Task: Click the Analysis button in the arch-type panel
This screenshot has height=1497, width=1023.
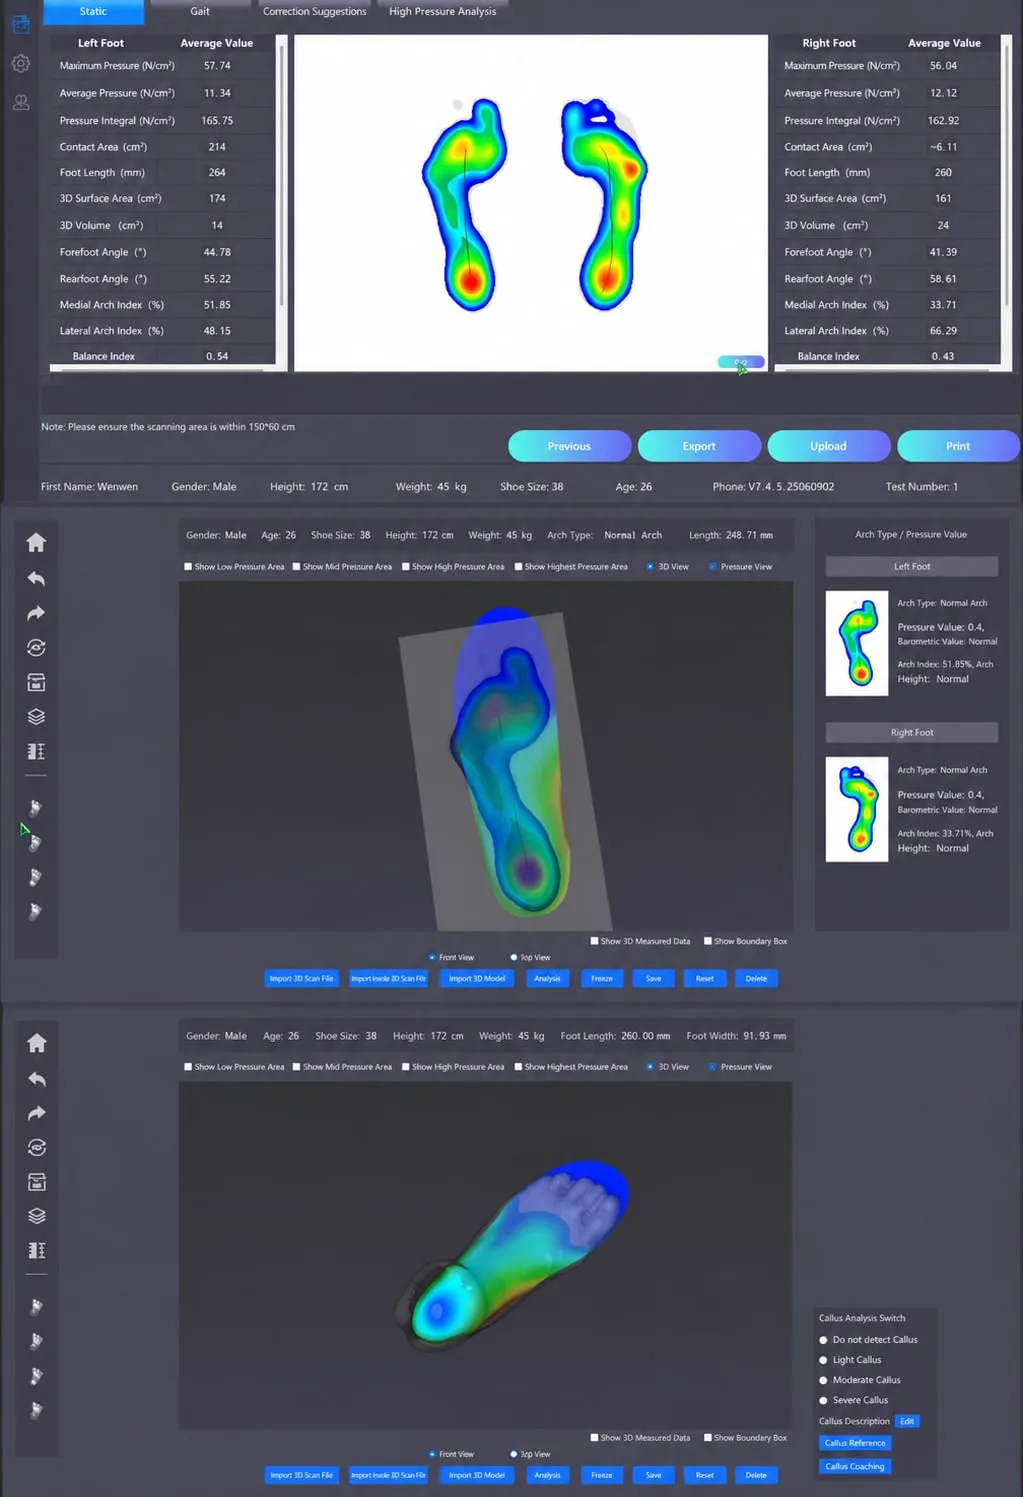Action: [x=547, y=978]
